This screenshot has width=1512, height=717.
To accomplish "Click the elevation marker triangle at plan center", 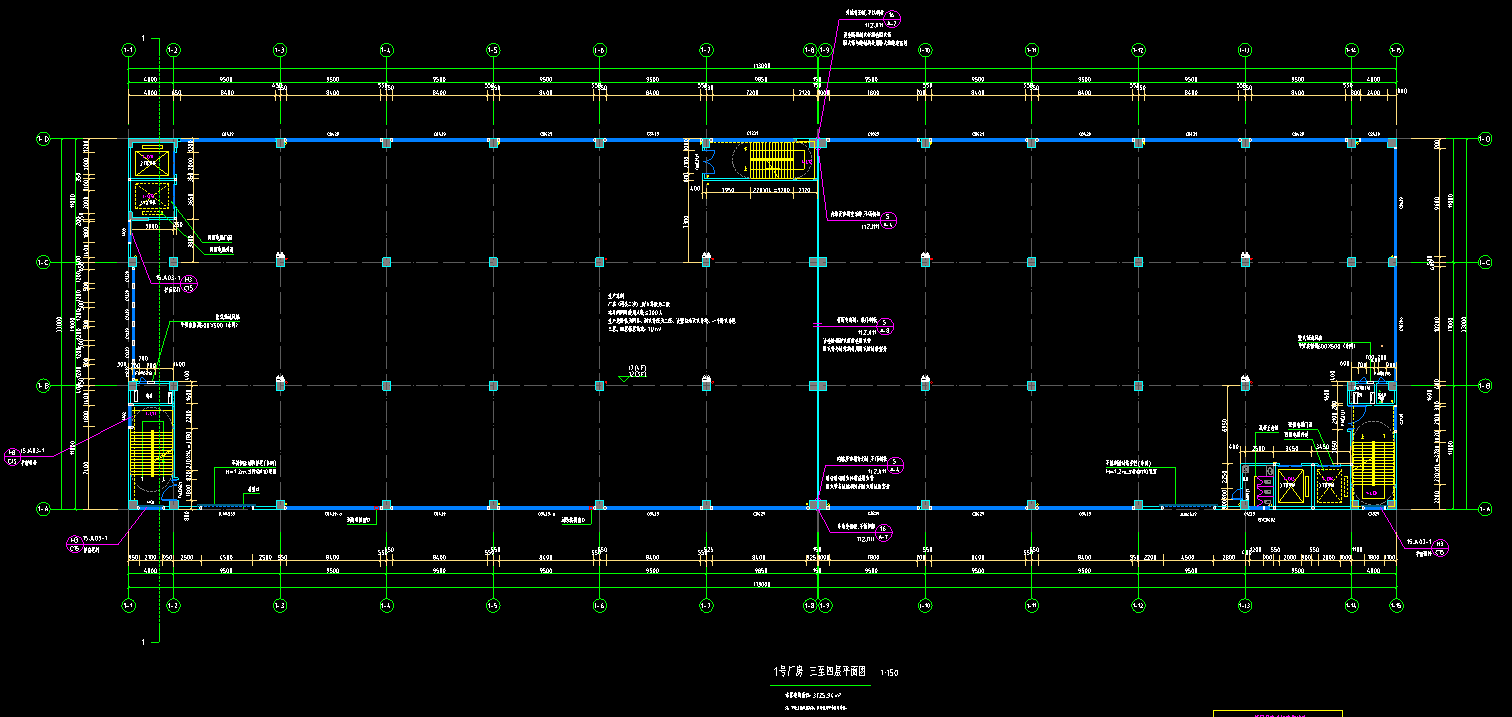I will (624, 378).
